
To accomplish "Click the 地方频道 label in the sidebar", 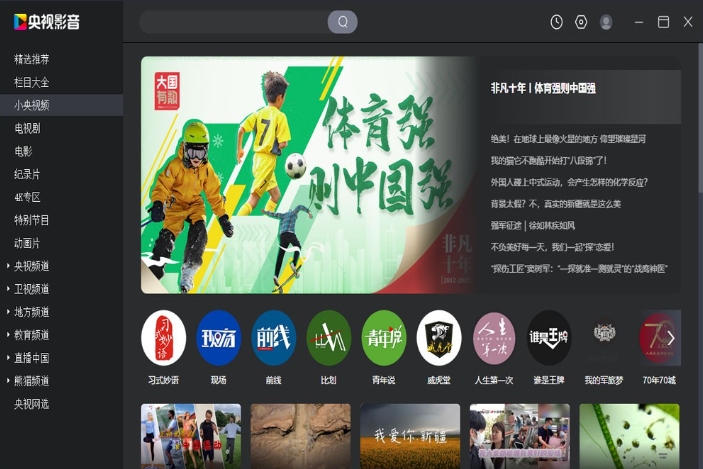I will [x=31, y=312].
